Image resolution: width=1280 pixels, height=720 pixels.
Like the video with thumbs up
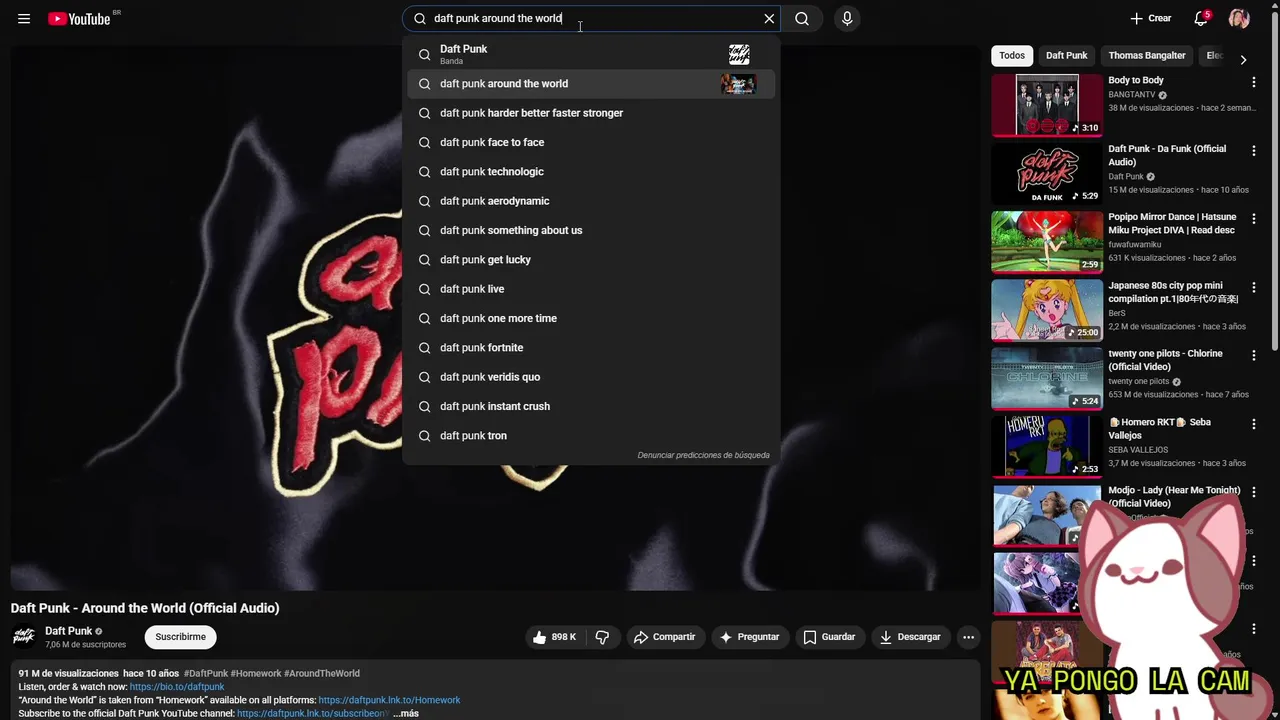(556, 637)
